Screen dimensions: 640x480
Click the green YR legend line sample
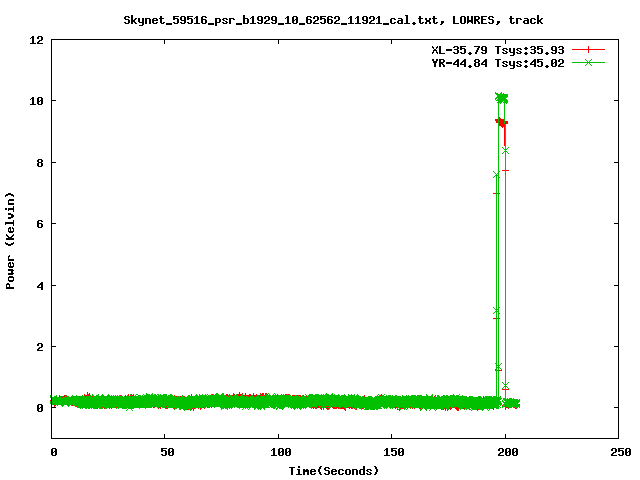tap(588, 62)
